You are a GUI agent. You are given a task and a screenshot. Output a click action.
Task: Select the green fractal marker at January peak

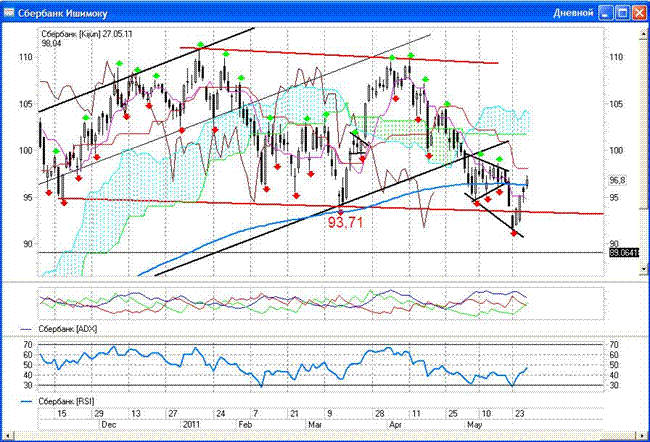pos(201,44)
